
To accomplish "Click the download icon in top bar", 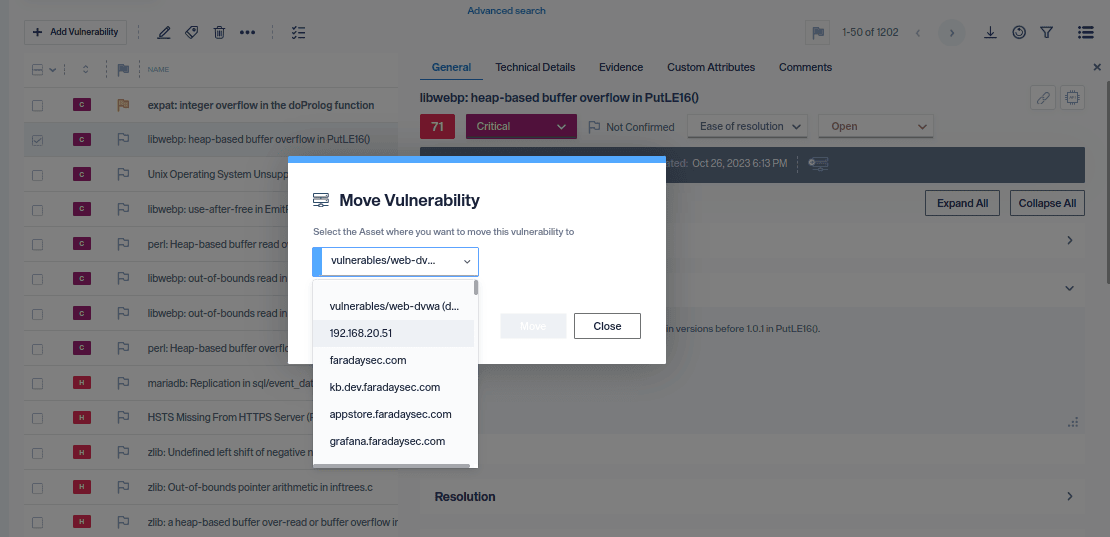I will click(990, 32).
